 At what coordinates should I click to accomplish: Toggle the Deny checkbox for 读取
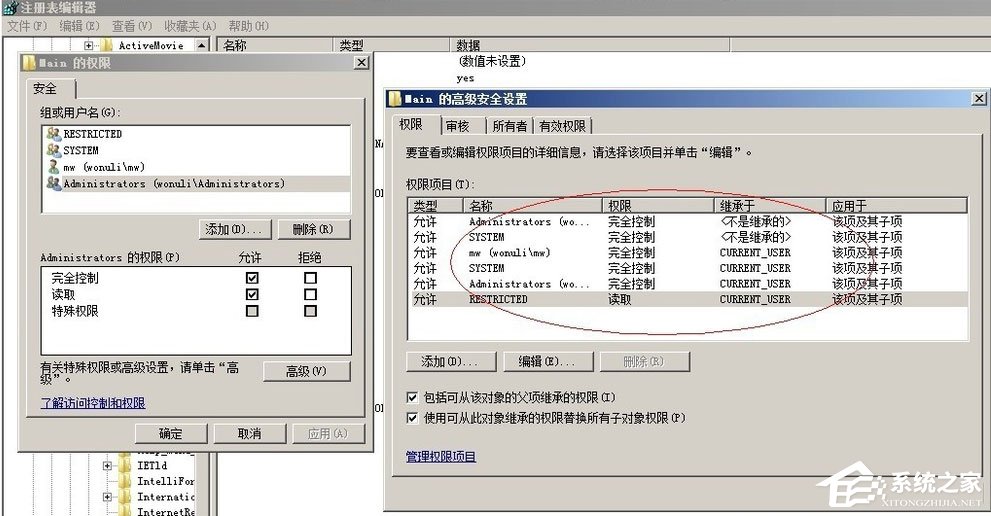pos(311,295)
